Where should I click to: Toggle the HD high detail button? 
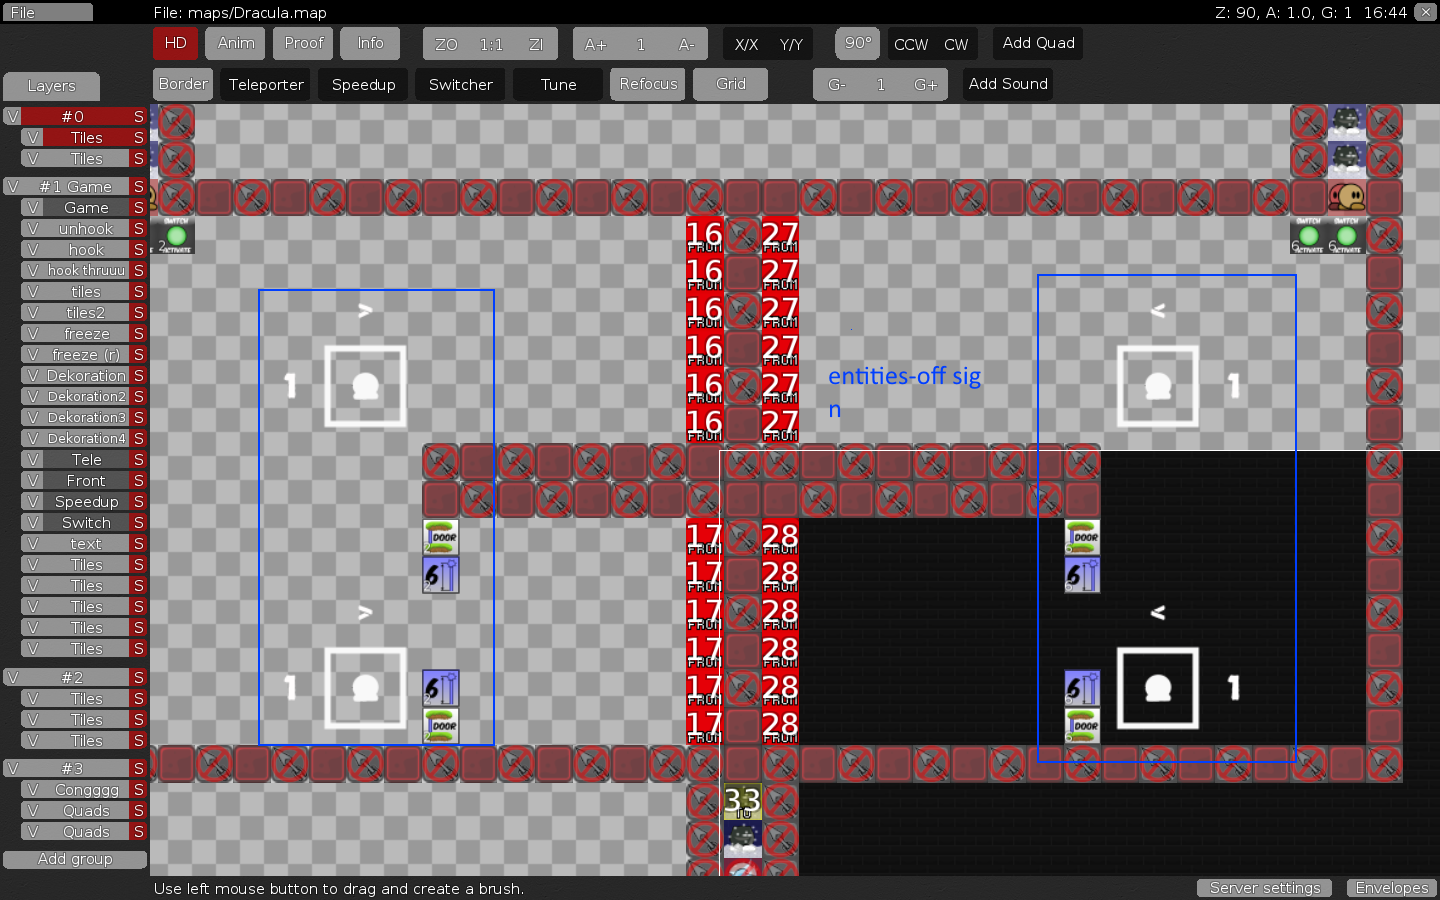pos(175,43)
